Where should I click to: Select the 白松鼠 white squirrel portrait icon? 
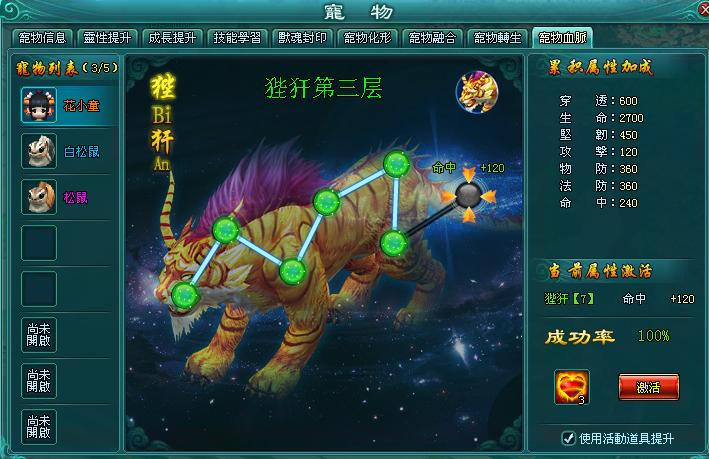pyautogui.click(x=39, y=151)
